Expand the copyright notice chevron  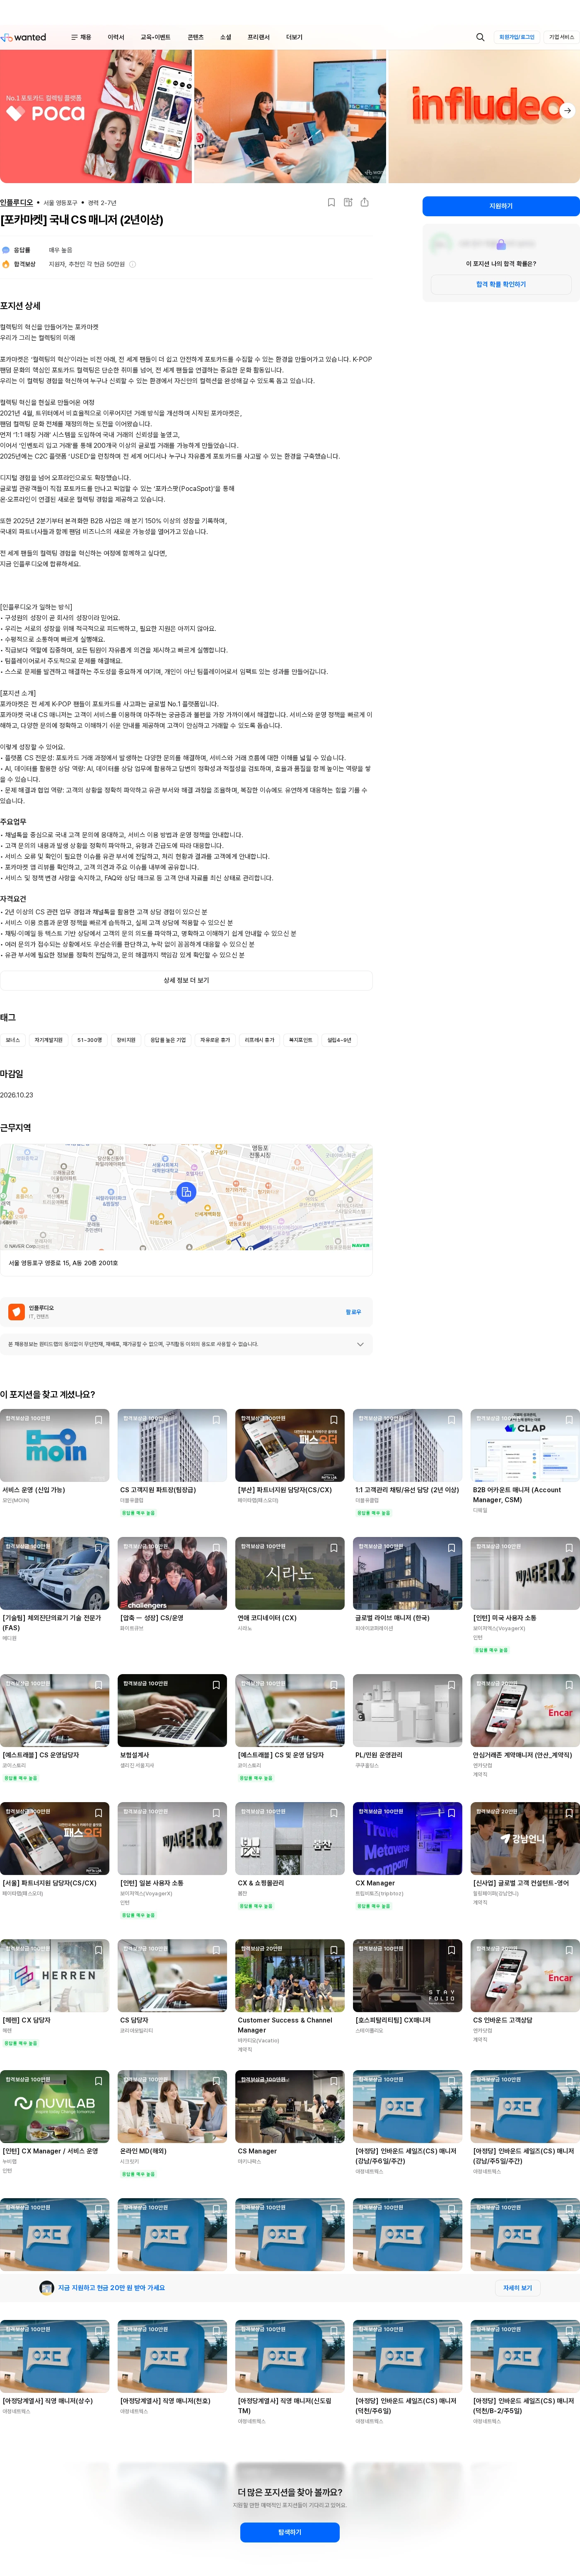click(x=360, y=1344)
